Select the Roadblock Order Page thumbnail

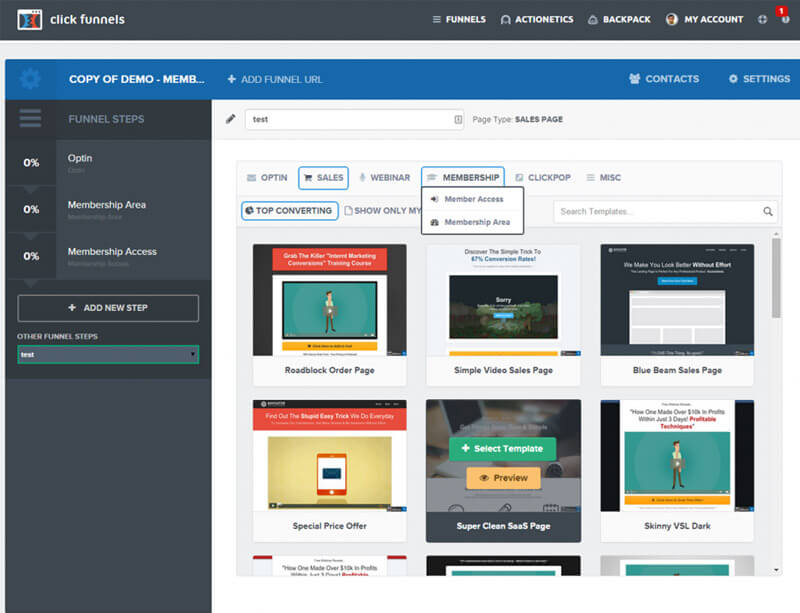(330, 300)
